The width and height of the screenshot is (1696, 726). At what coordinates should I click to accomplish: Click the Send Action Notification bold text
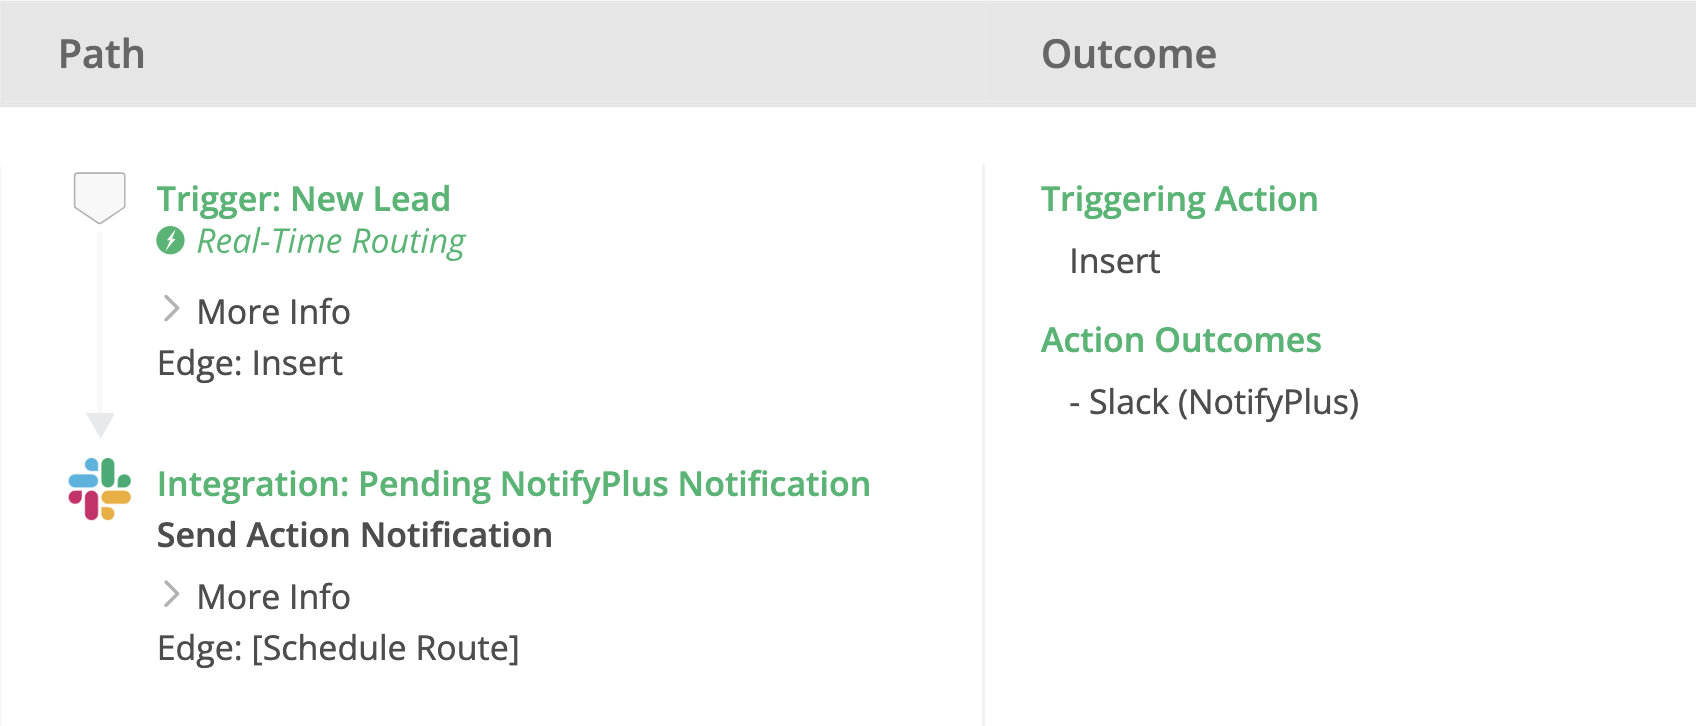point(354,535)
